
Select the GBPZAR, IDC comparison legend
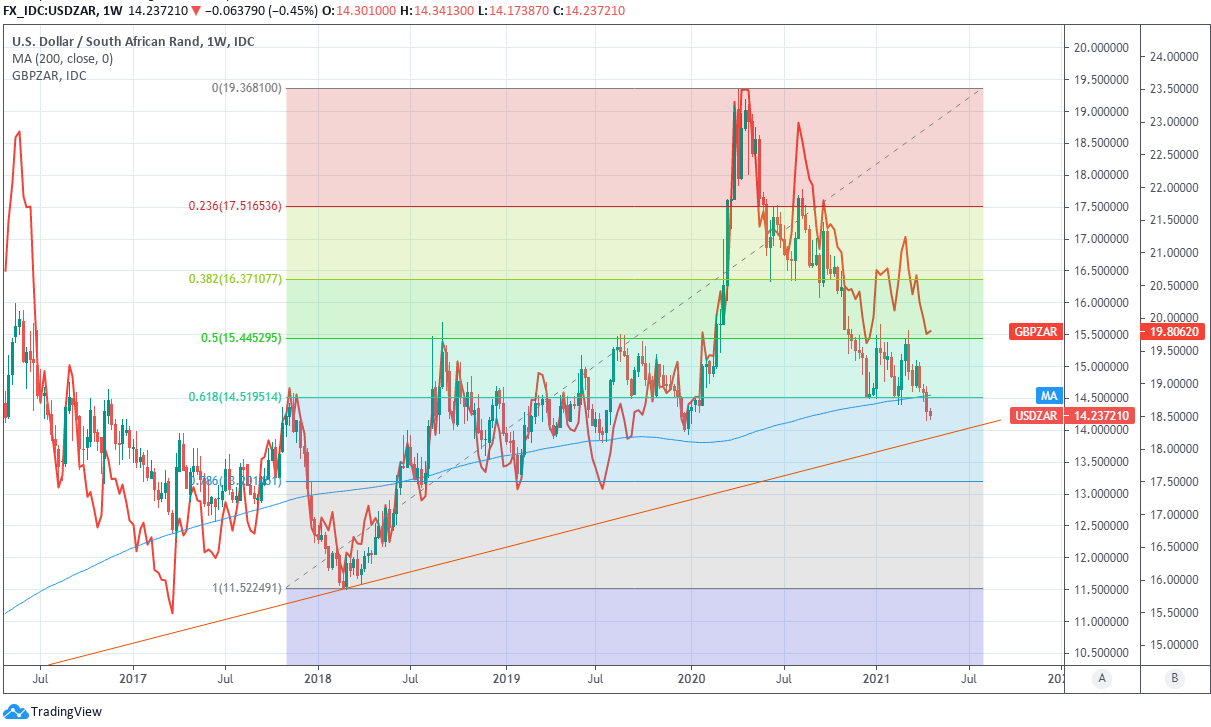pos(49,75)
